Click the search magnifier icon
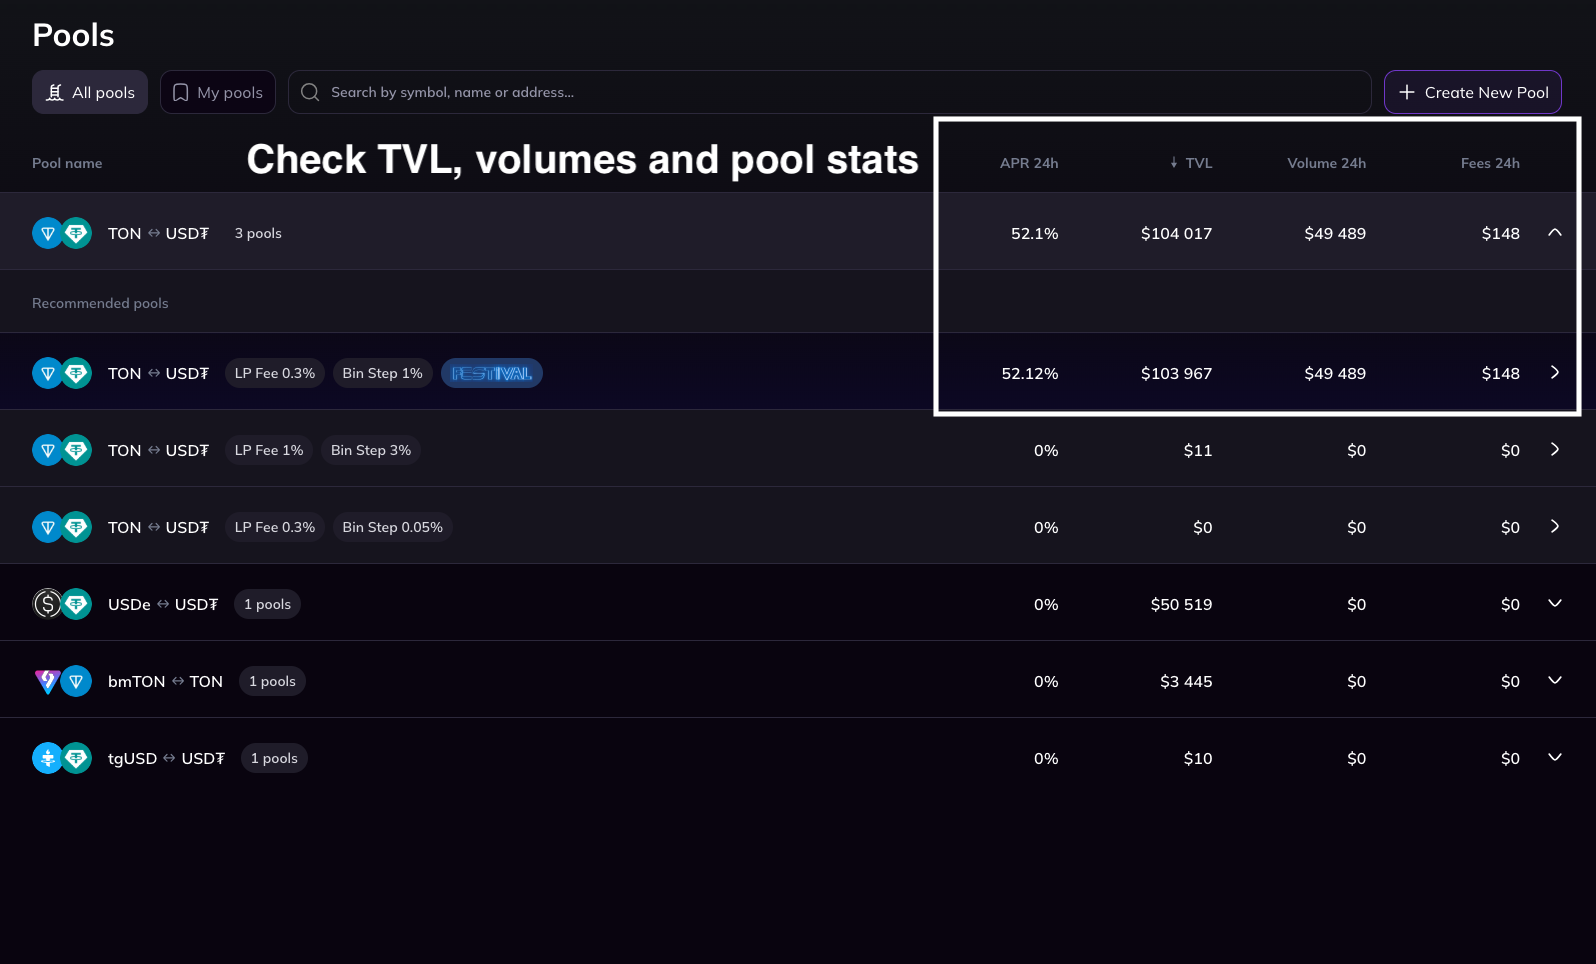1596x964 pixels. pos(310,92)
